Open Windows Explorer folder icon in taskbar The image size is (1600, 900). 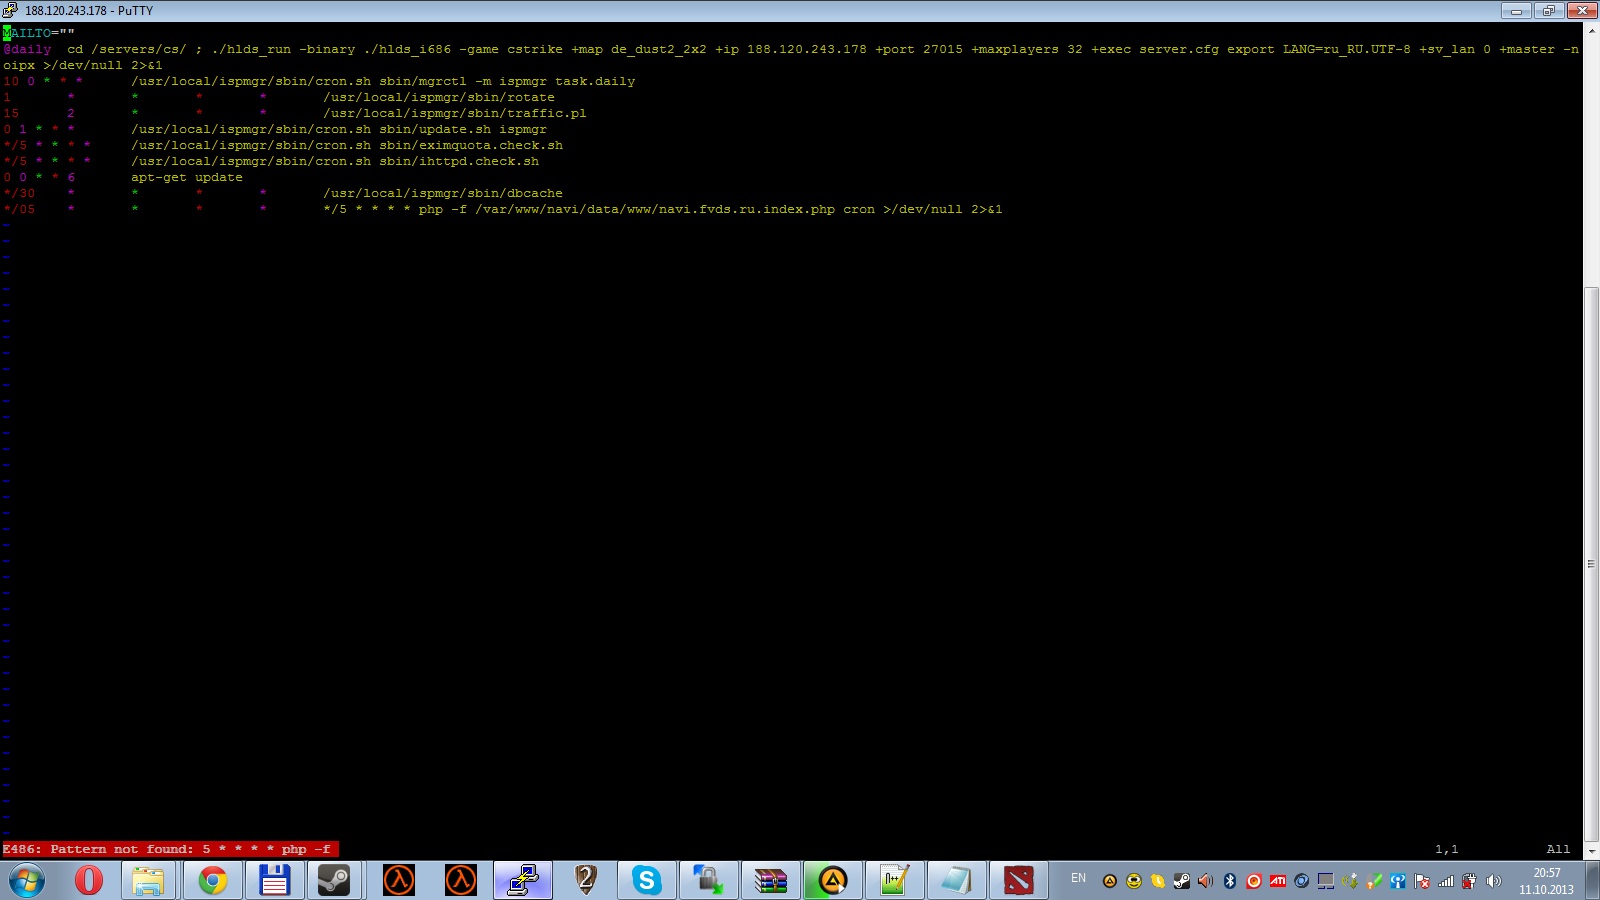point(148,880)
